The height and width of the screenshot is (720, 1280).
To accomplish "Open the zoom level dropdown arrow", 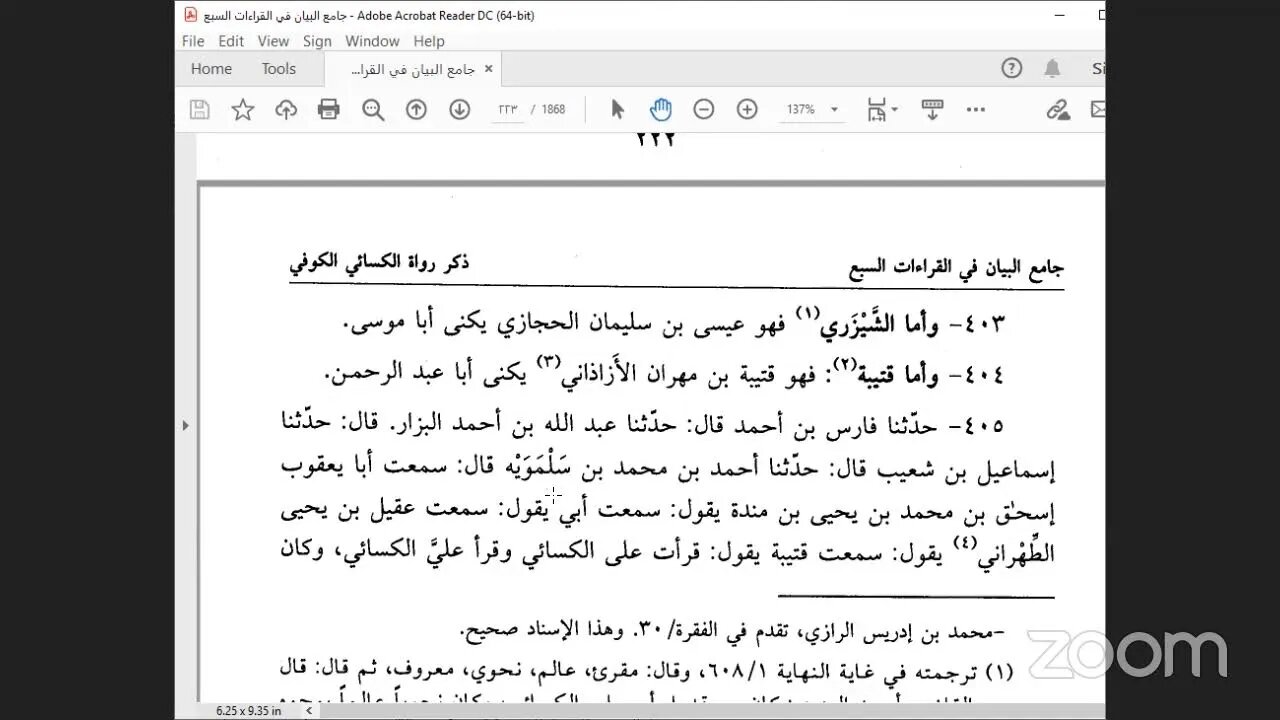I will 834,110.
